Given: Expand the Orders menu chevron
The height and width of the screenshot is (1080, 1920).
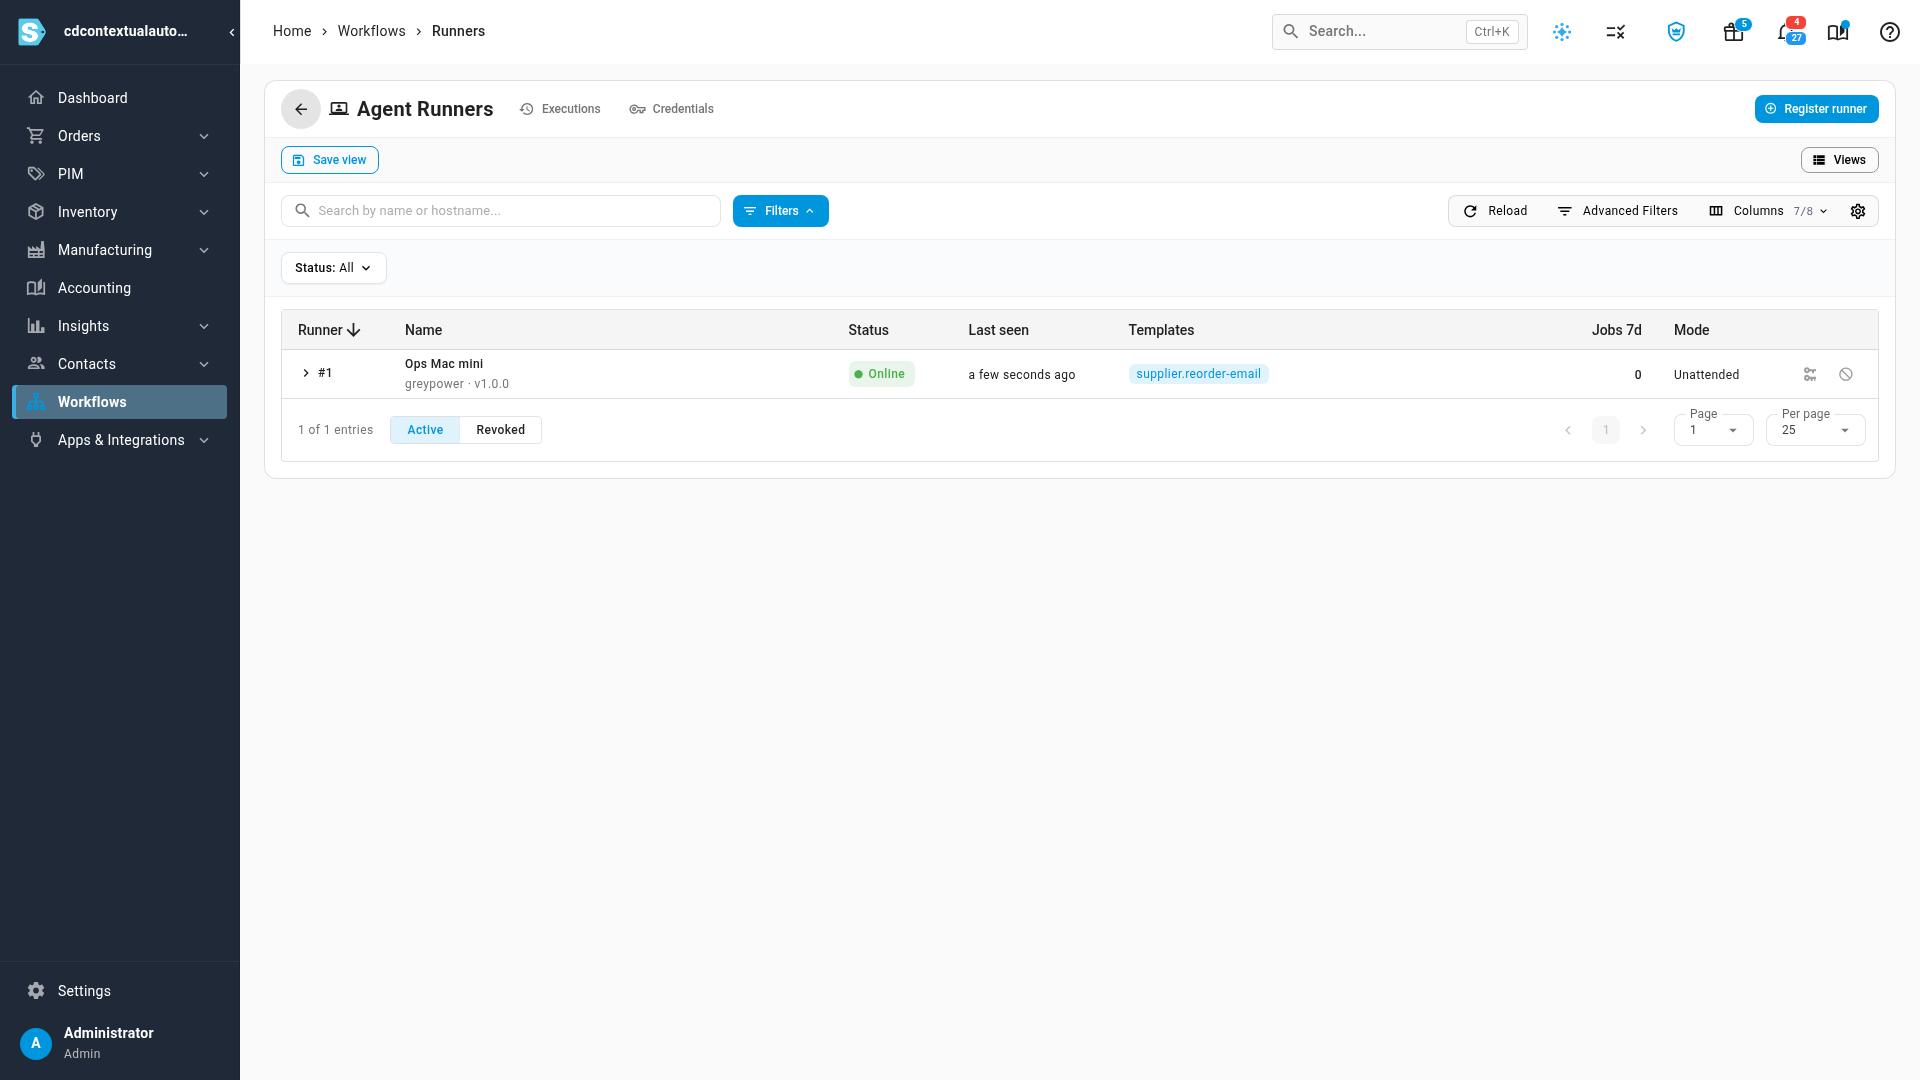Looking at the screenshot, I should (204, 136).
